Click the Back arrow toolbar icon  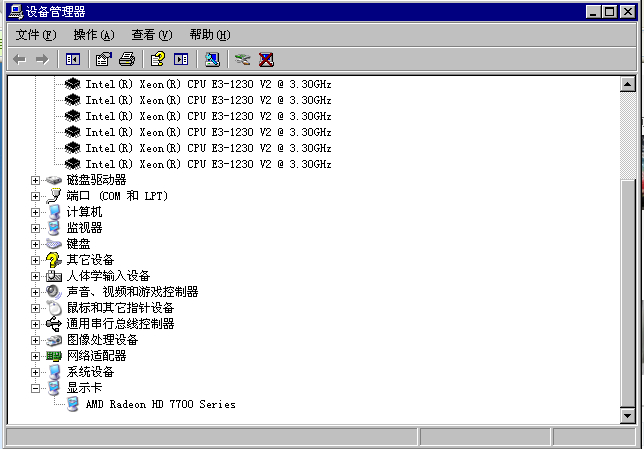[x=20, y=60]
